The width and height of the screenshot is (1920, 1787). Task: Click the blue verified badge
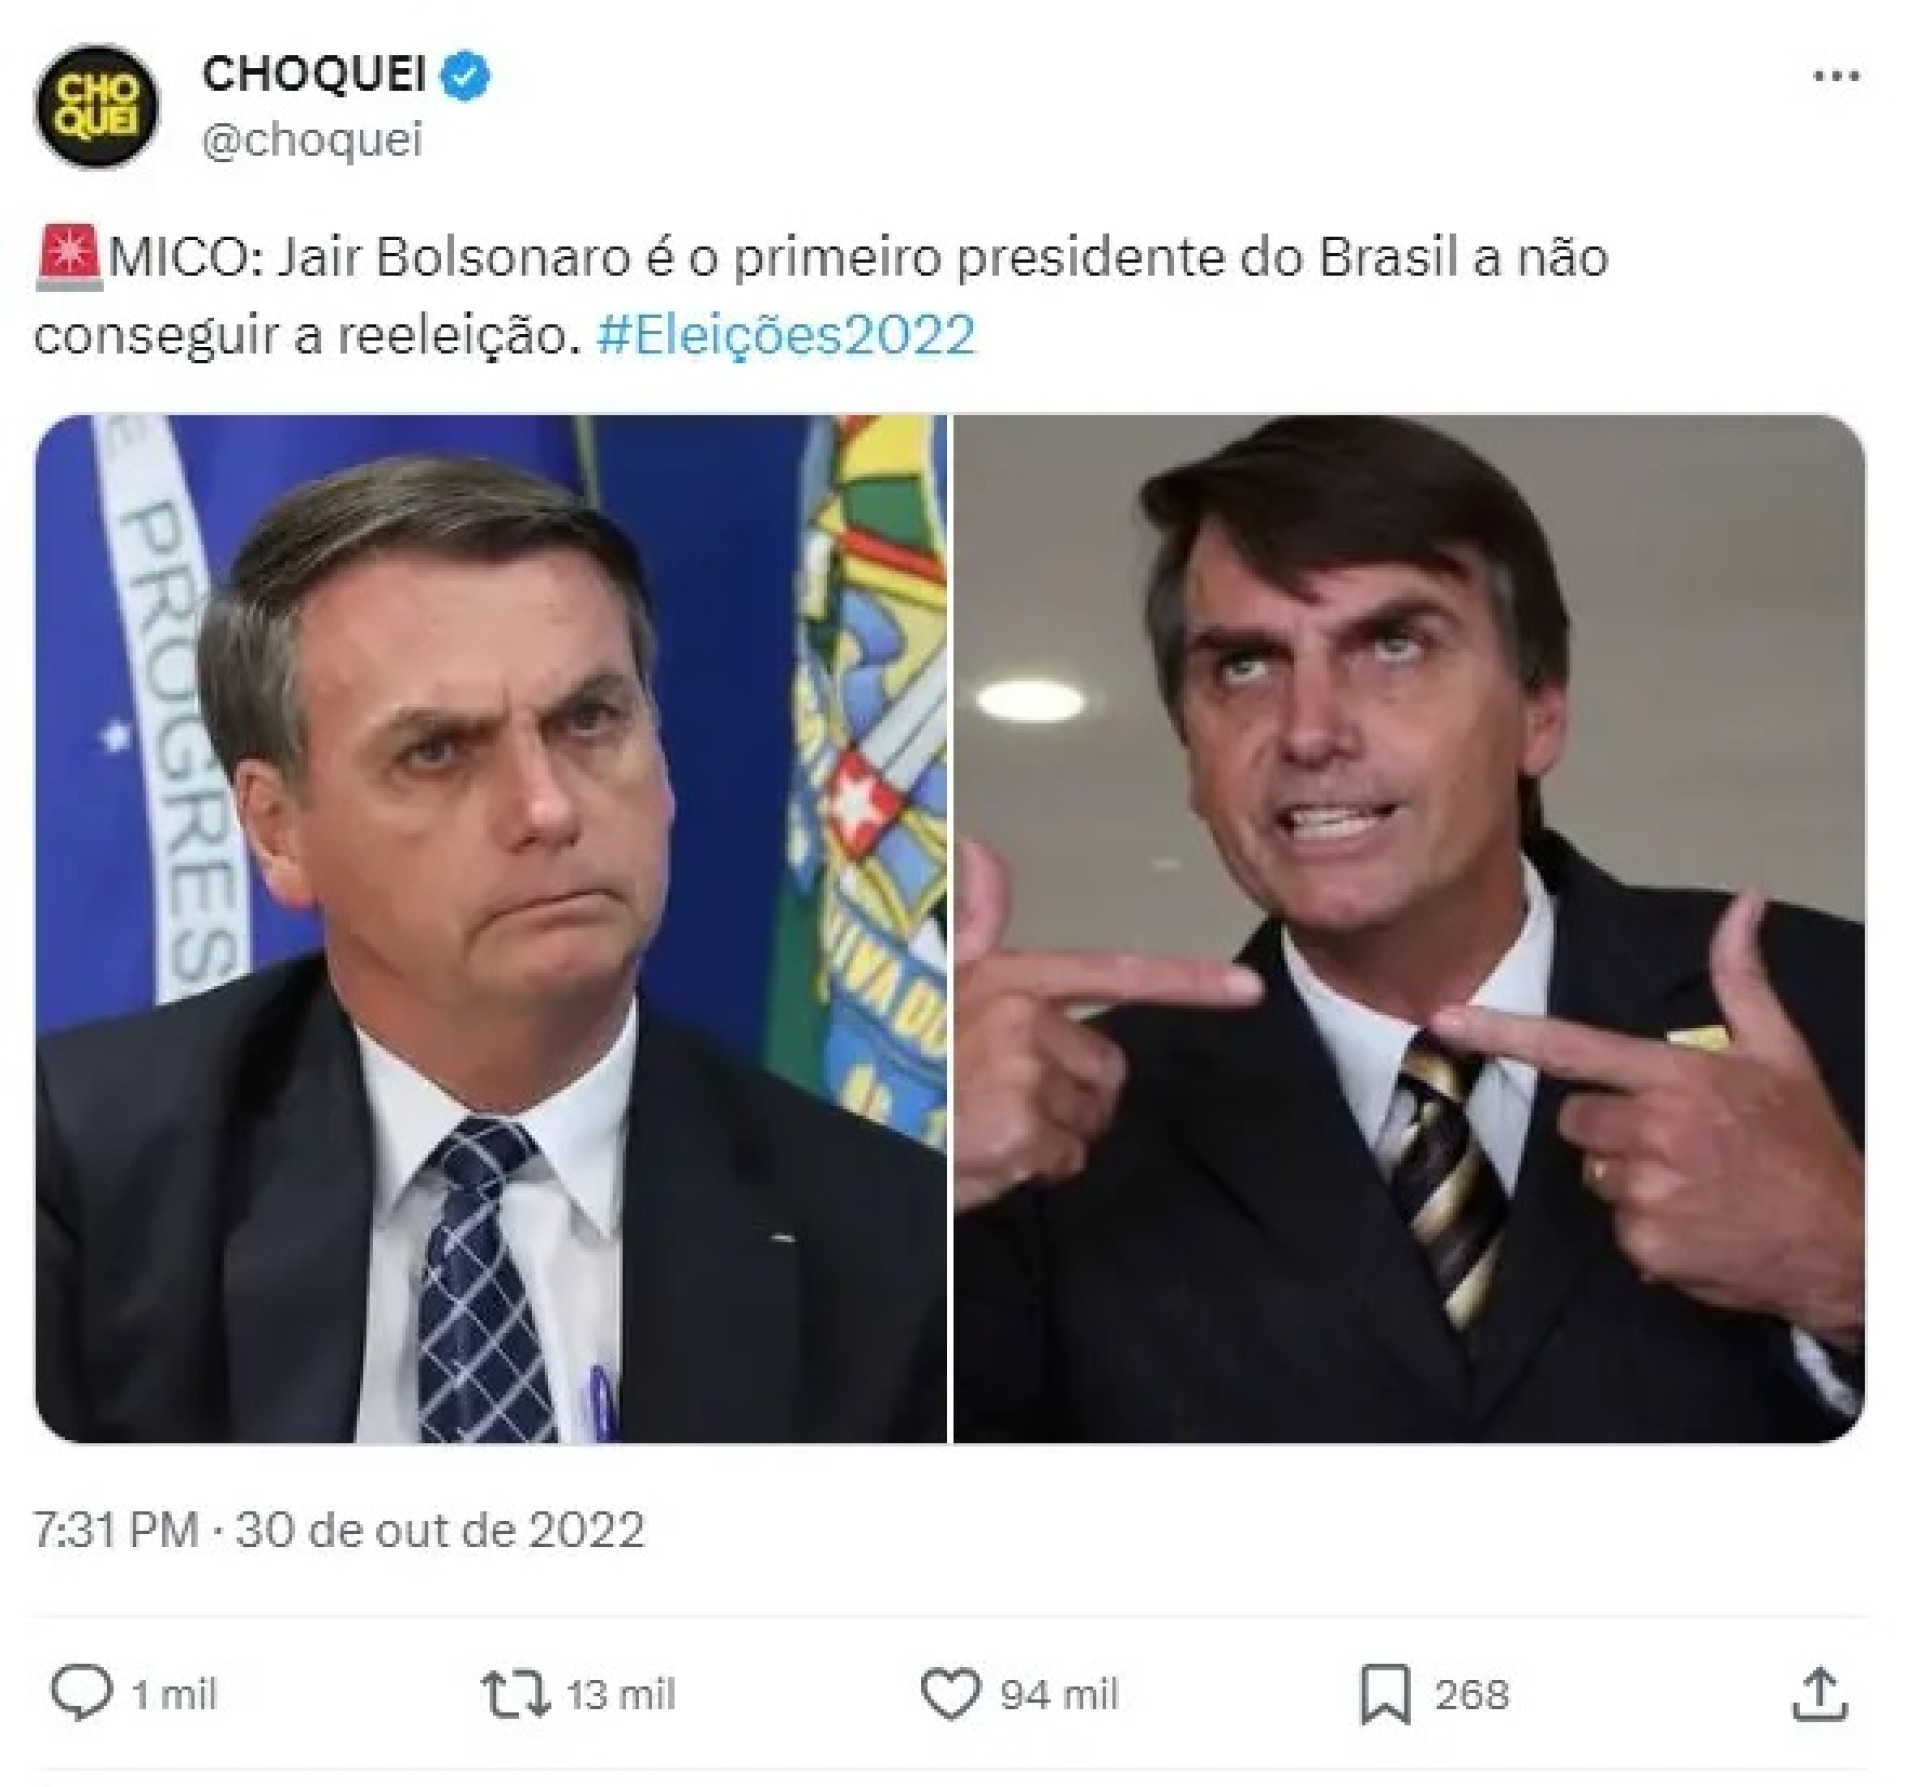465,76
